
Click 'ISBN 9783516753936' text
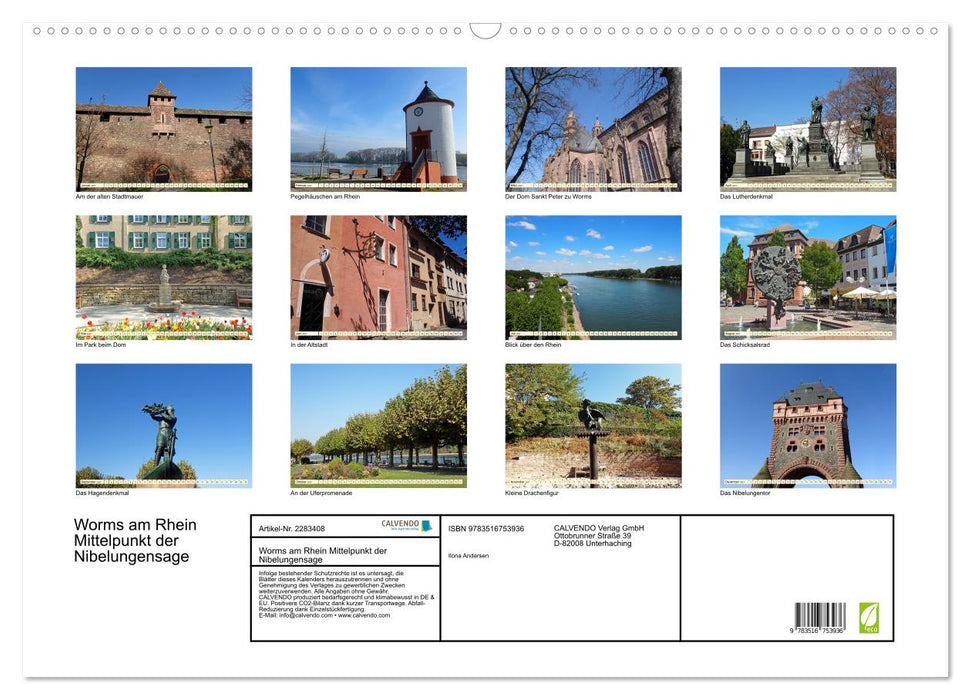pyautogui.click(x=486, y=528)
